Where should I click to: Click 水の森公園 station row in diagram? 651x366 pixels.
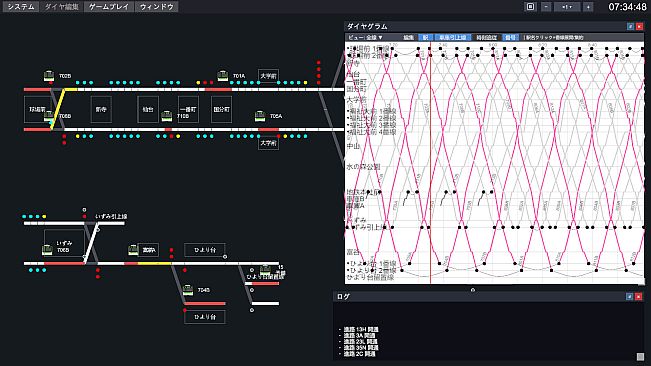coord(363,167)
